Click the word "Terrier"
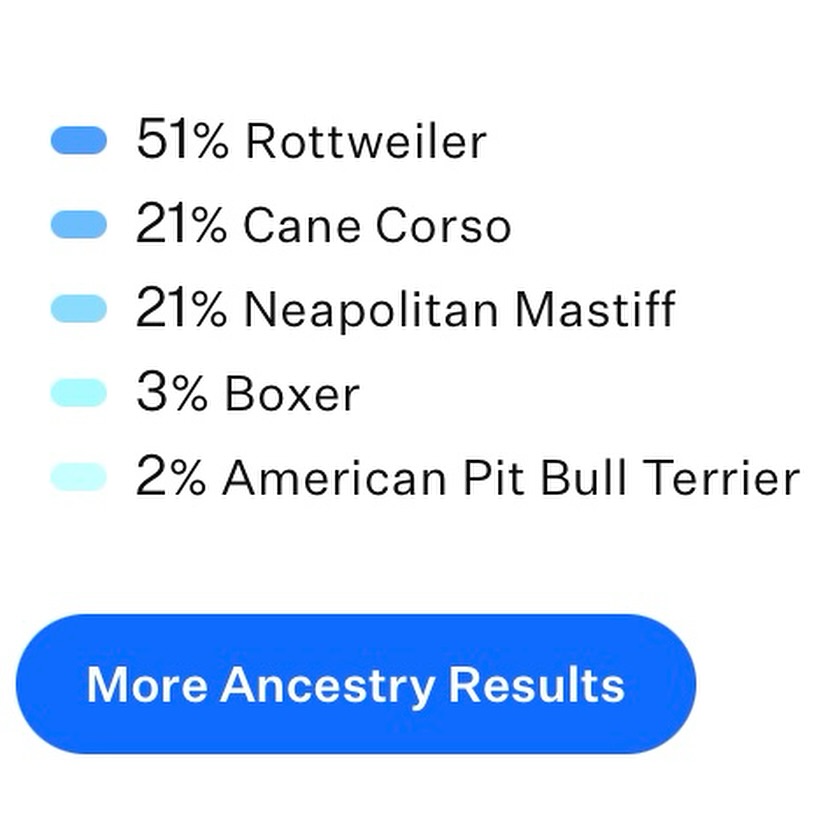828x828 pixels. 721,477
